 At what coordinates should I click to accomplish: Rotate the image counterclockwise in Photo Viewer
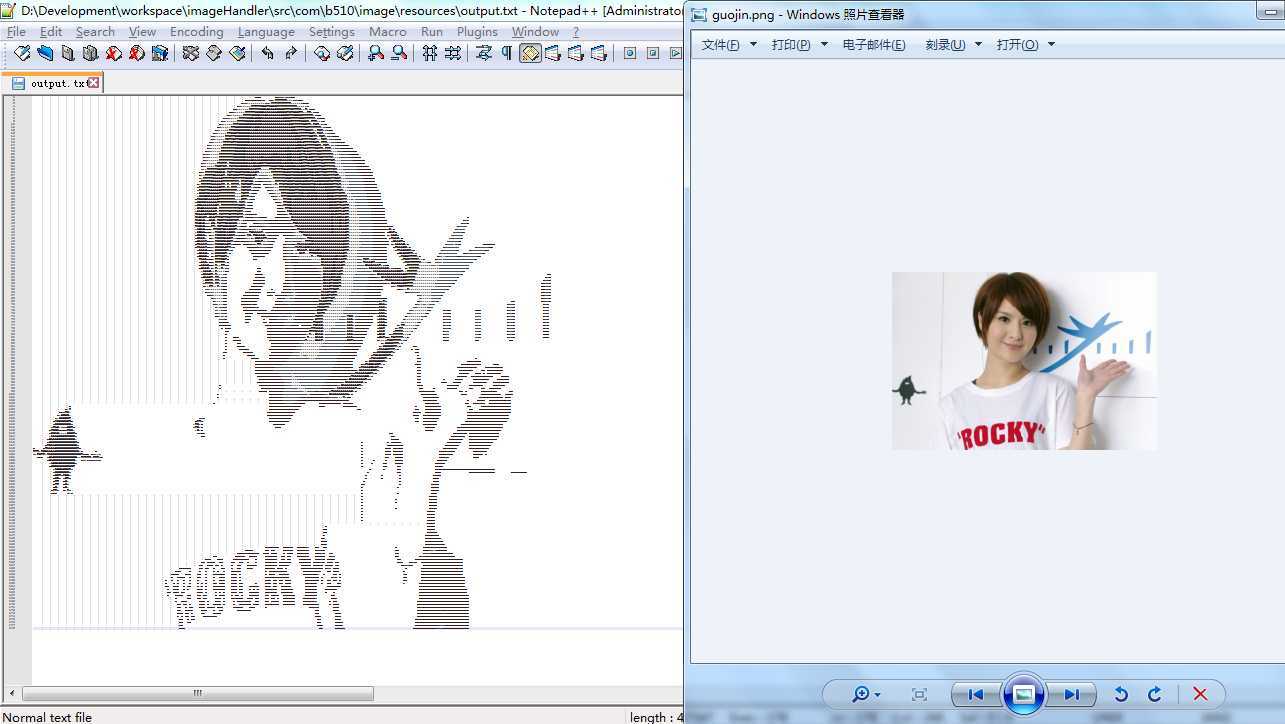click(x=1121, y=694)
